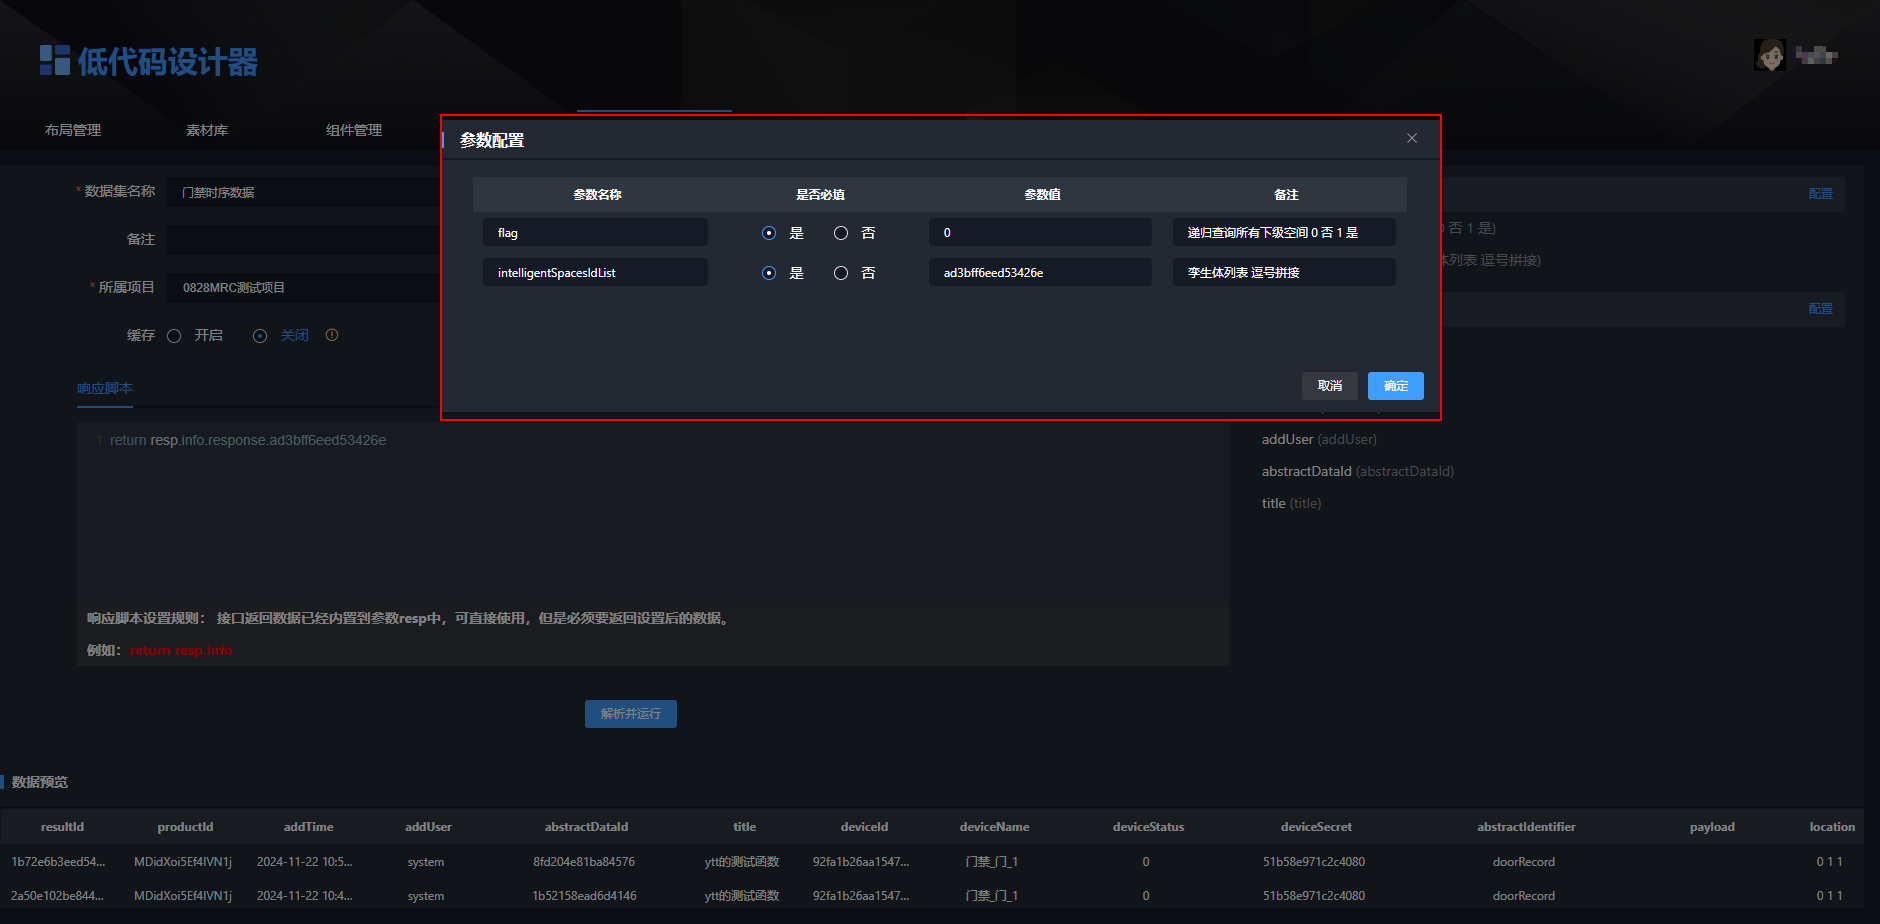Open the user avatar profile
Viewport: 1880px width, 924px height.
tap(1770, 55)
